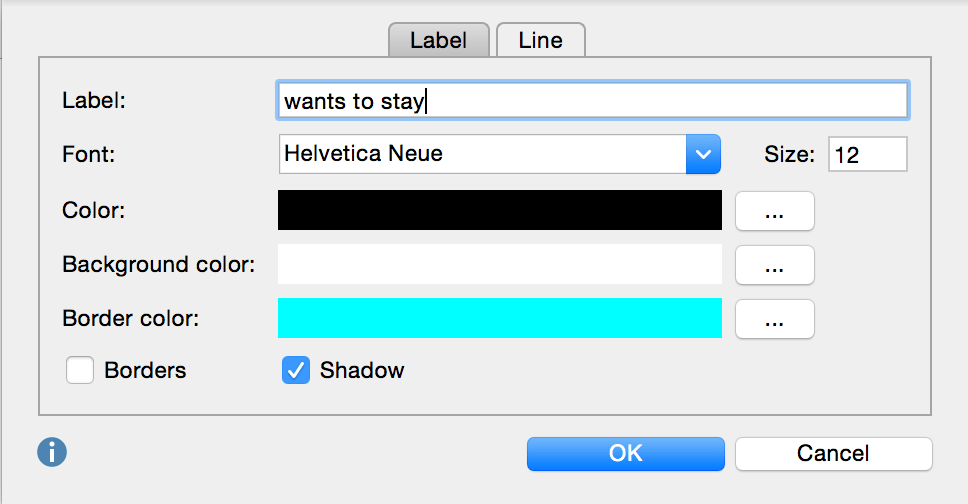The height and width of the screenshot is (504, 968).
Task: Click the blue info help icon
Action: [x=52, y=452]
